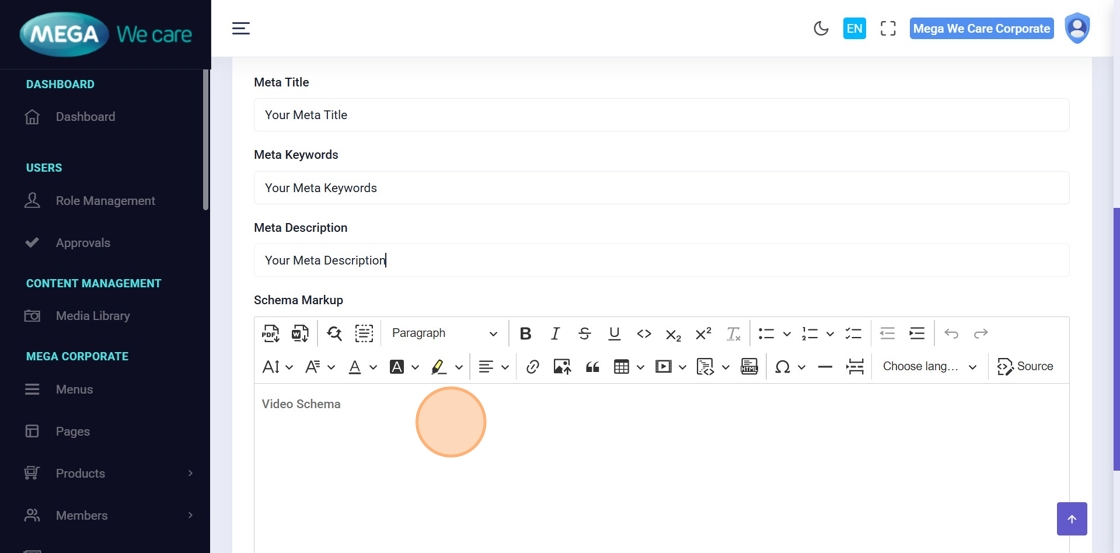Click the Meta Keywords input field
Viewport: 1120px width, 553px height.
point(661,188)
